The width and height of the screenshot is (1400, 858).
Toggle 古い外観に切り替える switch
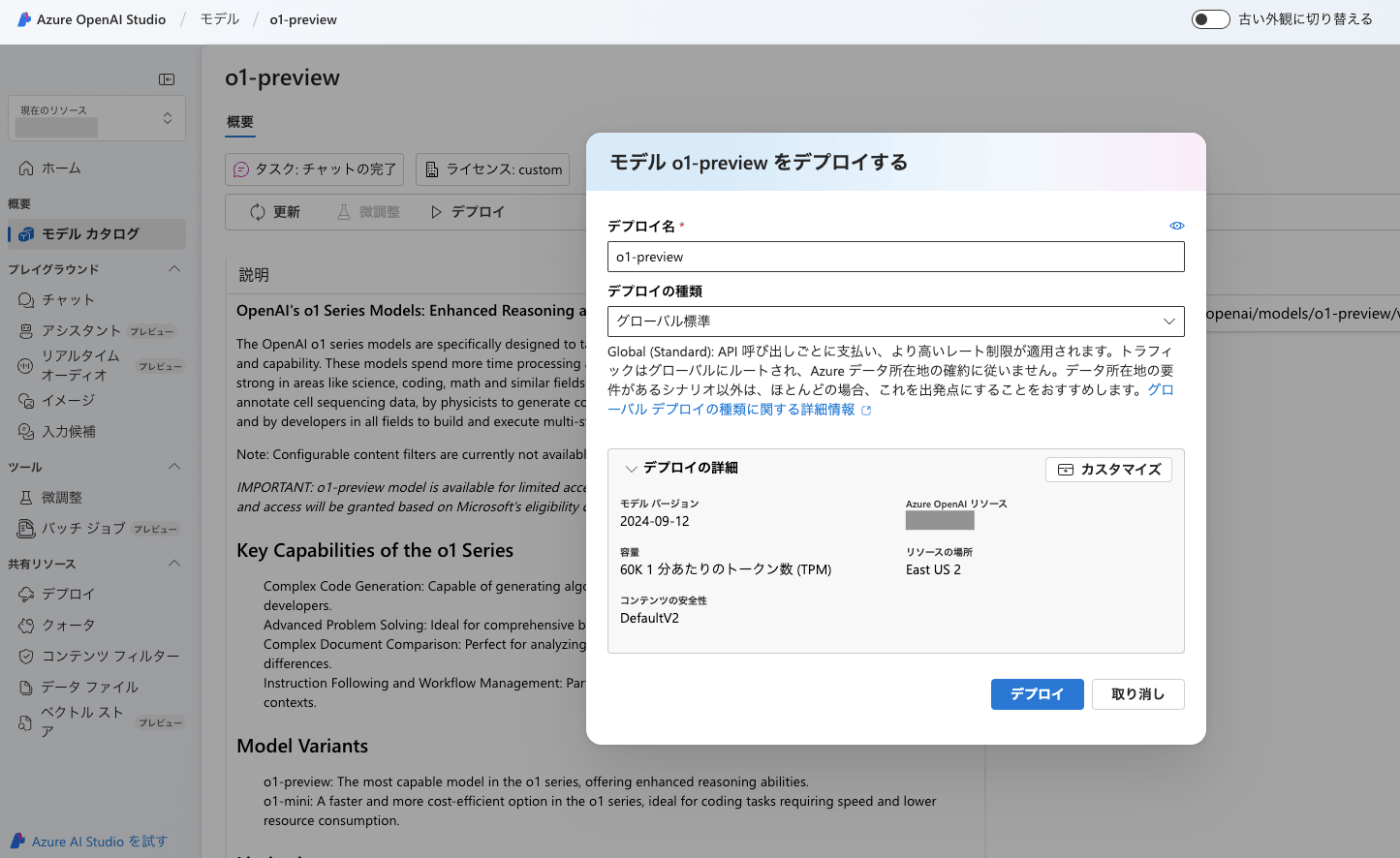1210,20
